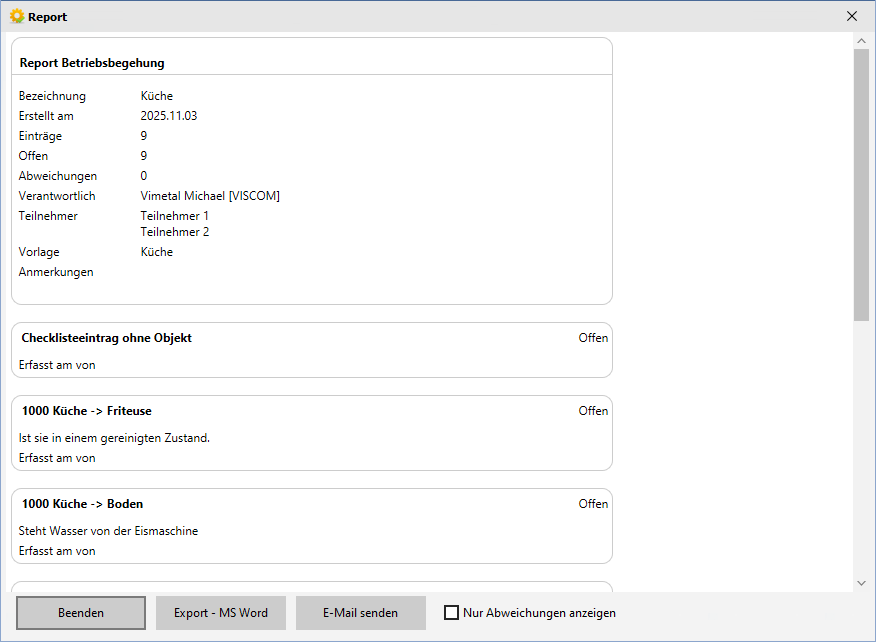Enable the Nur Abweichungen anzeigen checkbox
Viewport: 876px width, 642px height.
coord(452,613)
